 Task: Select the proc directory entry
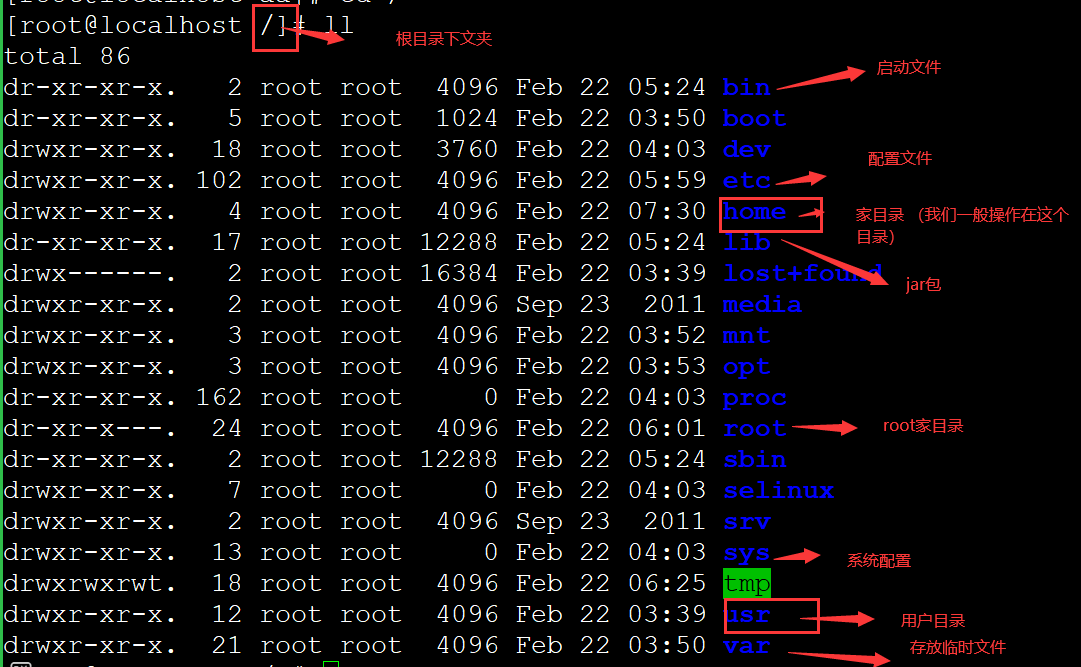tap(754, 397)
